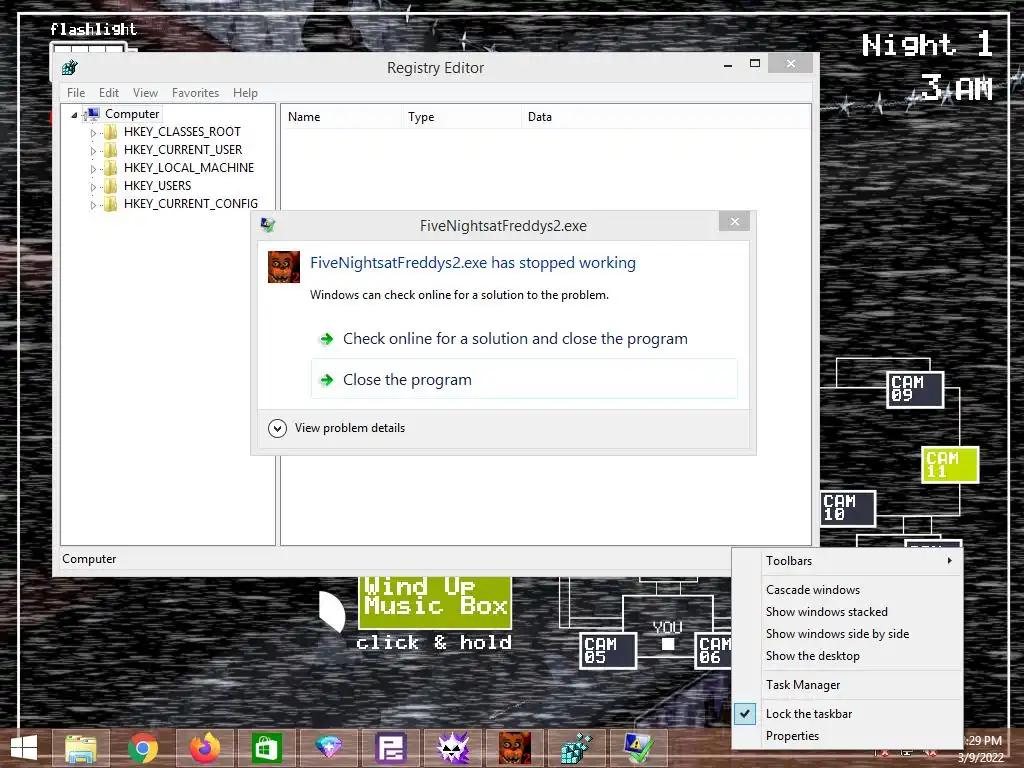Expand the HKEY_CURRENT_USER node
This screenshot has width=1024, height=768.
tap(93, 151)
